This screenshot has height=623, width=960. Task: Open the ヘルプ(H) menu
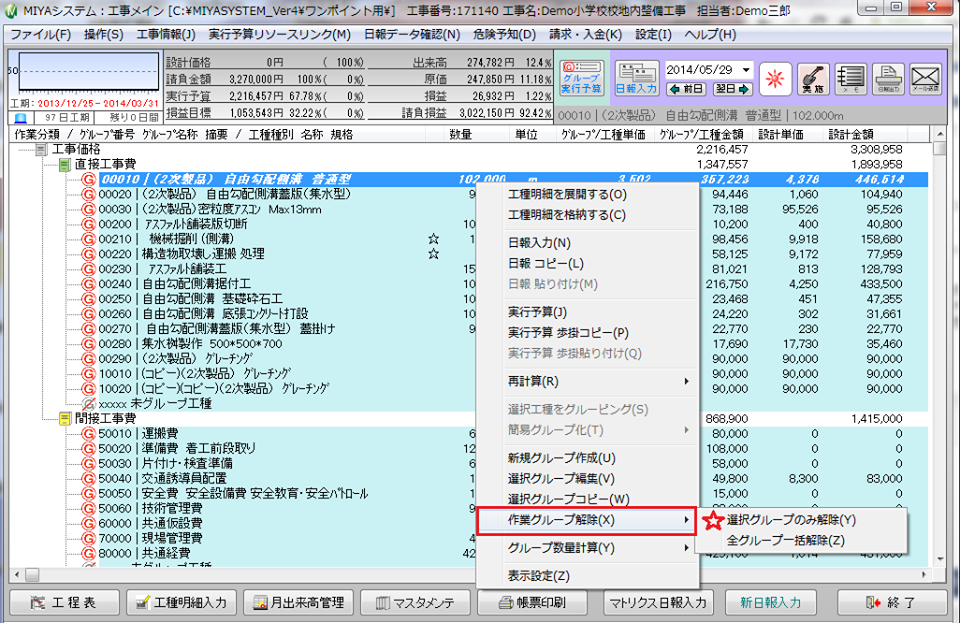(x=710, y=34)
